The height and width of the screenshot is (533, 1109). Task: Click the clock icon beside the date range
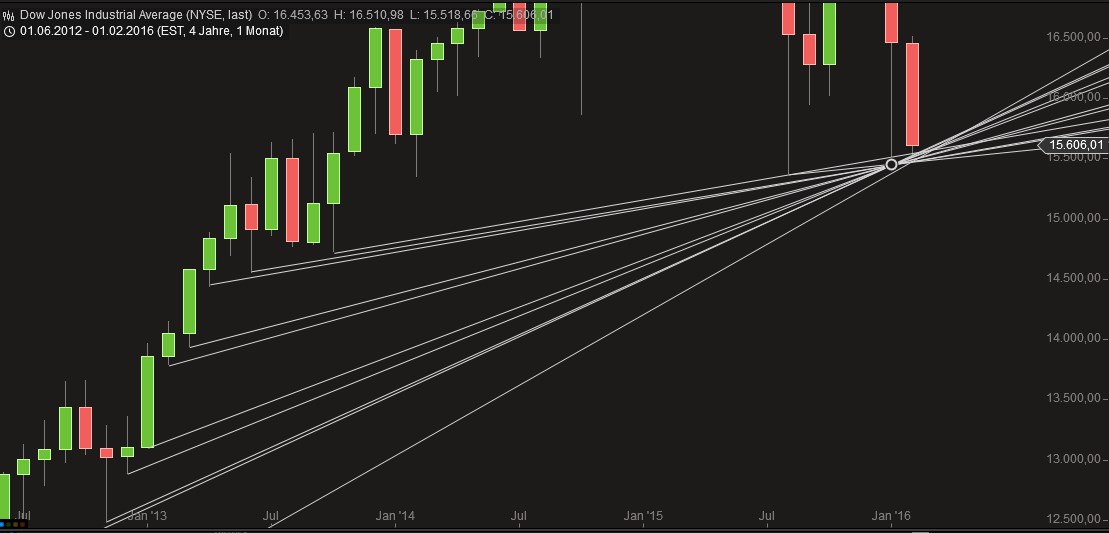(x=8, y=31)
